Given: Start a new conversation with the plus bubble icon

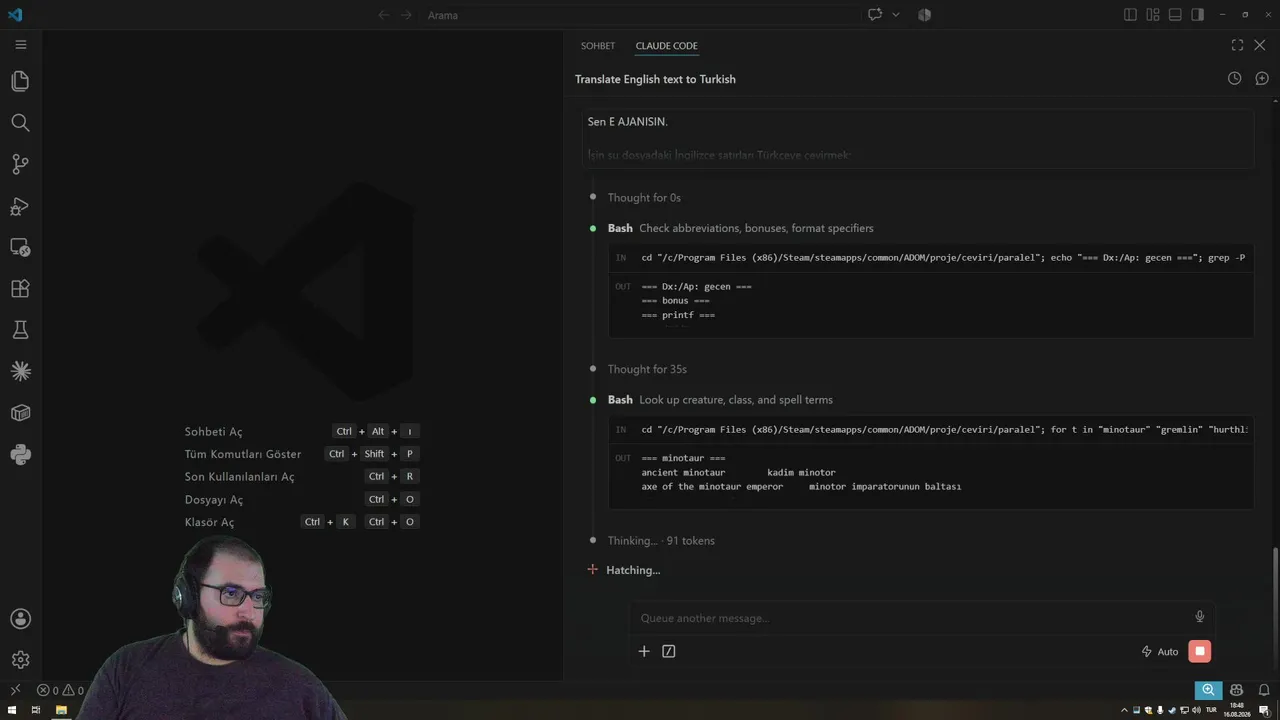Looking at the screenshot, I should point(1262,78).
